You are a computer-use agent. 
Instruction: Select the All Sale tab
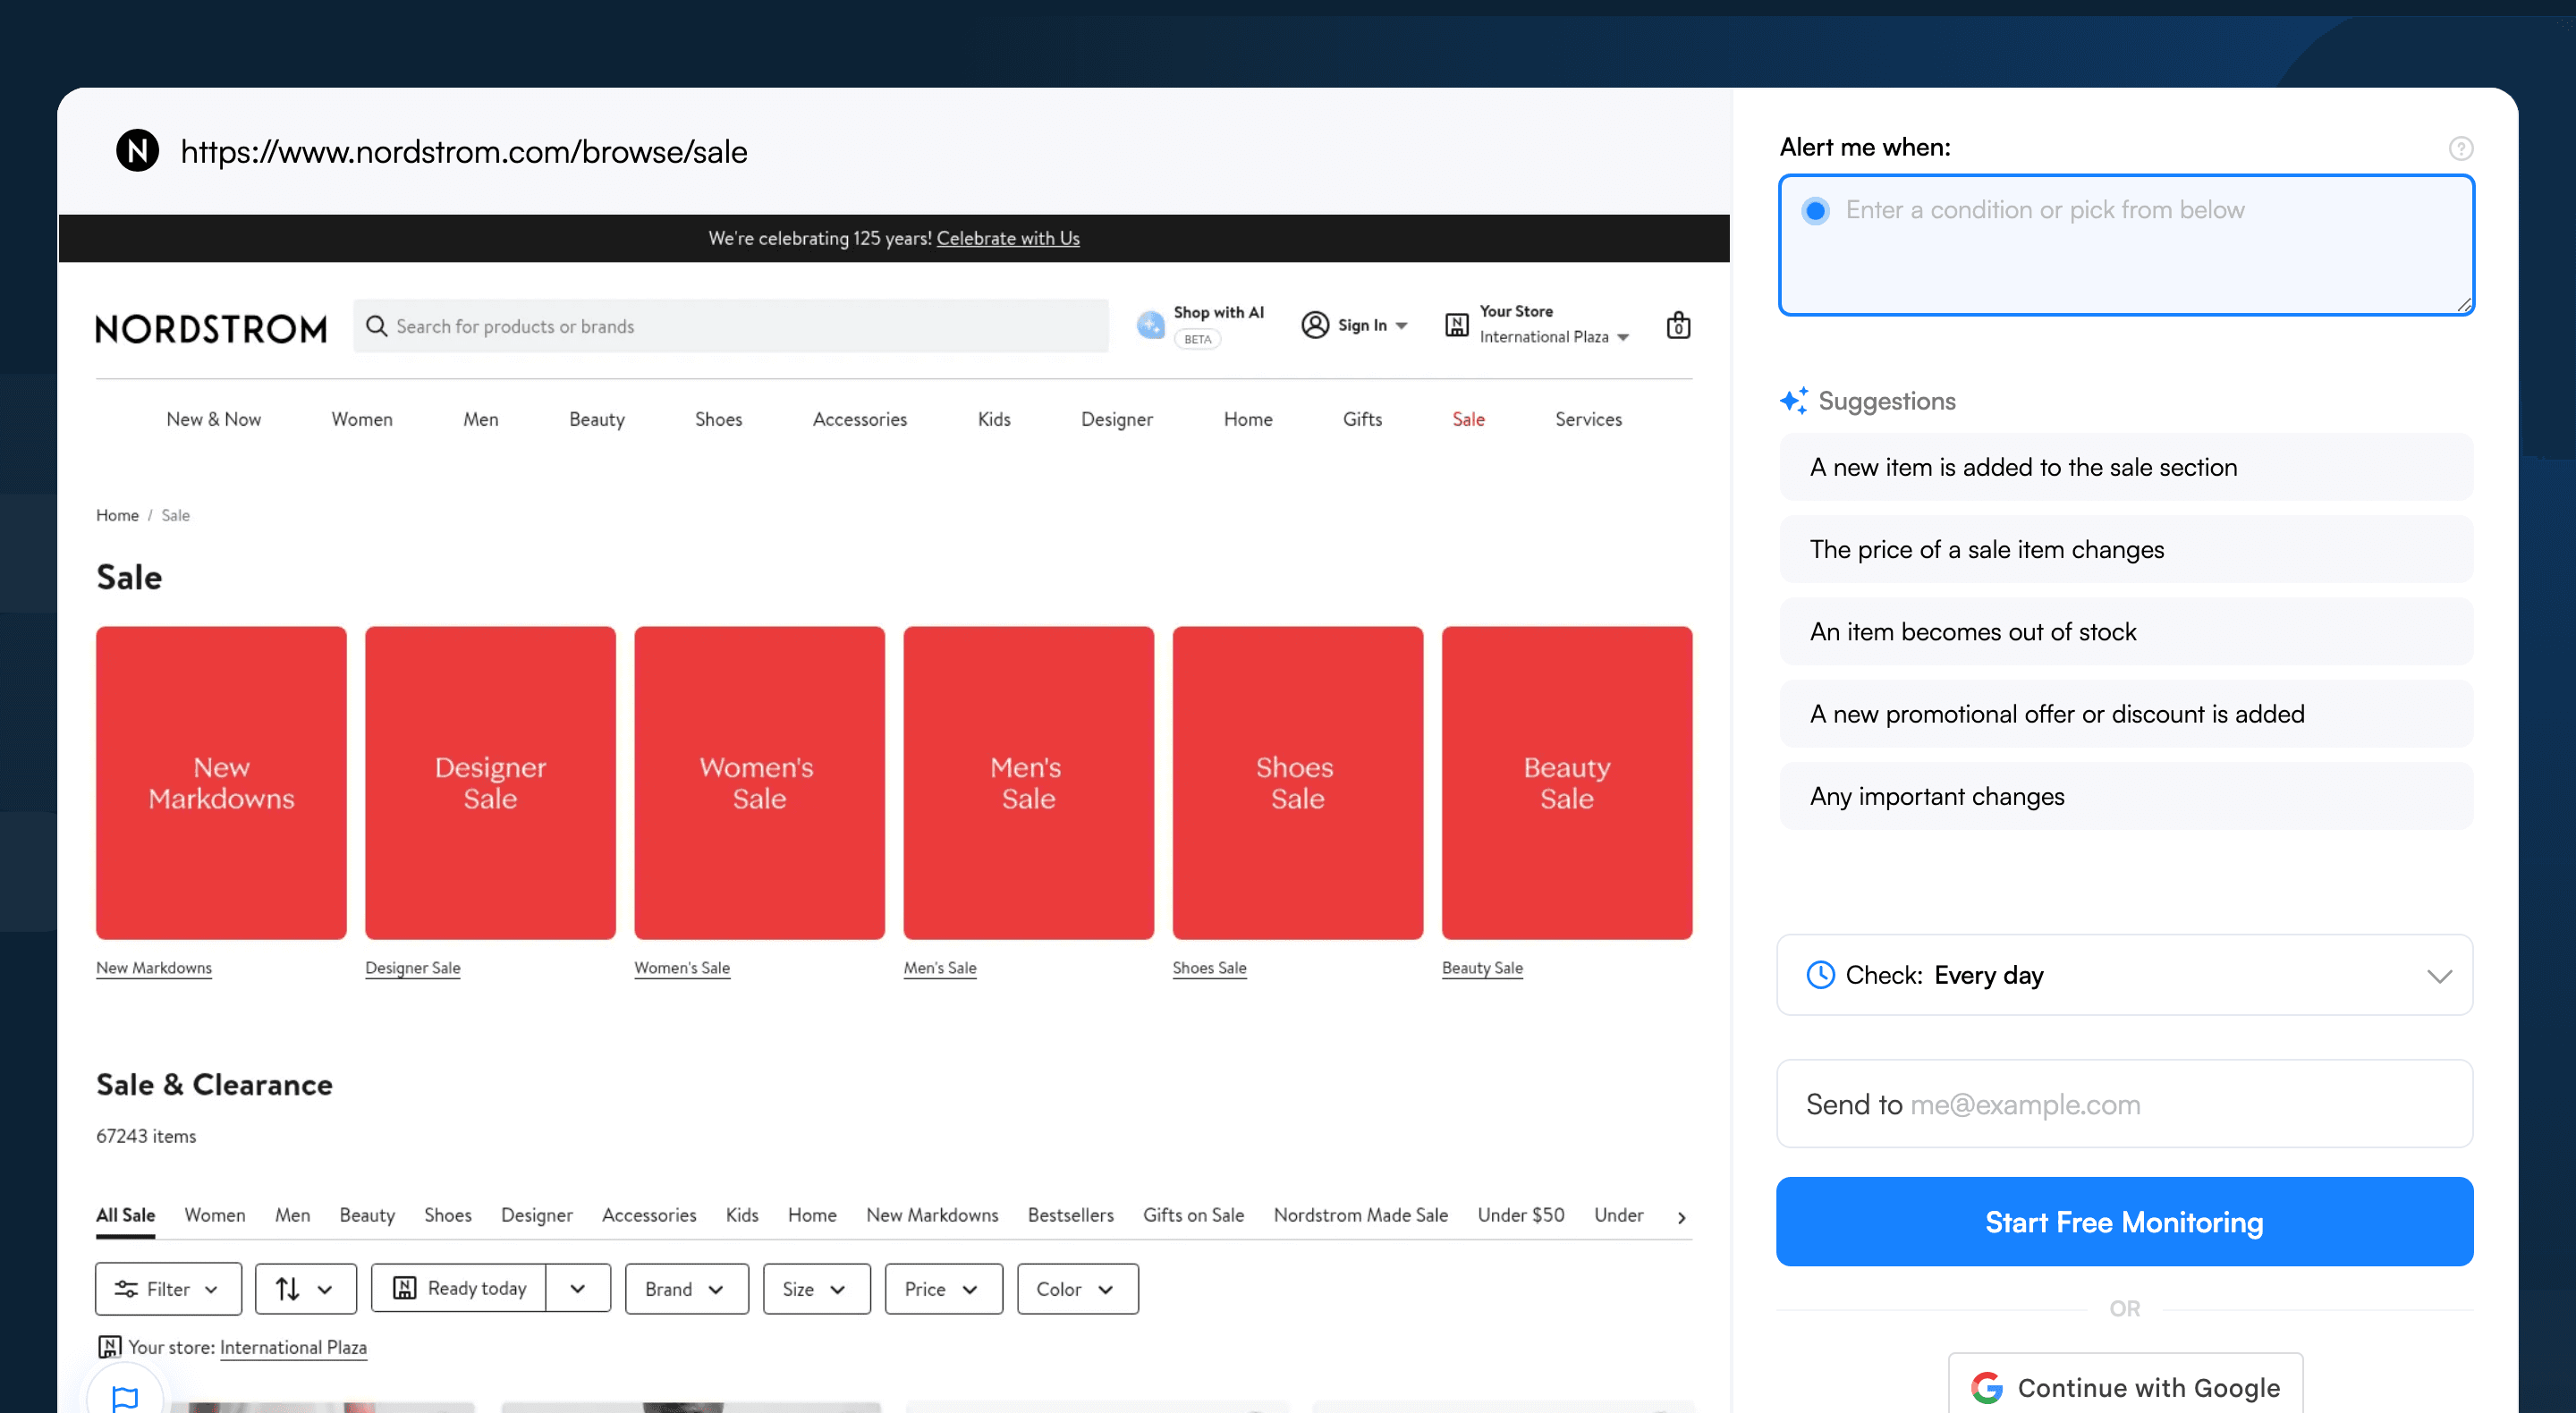[x=125, y=1215]
